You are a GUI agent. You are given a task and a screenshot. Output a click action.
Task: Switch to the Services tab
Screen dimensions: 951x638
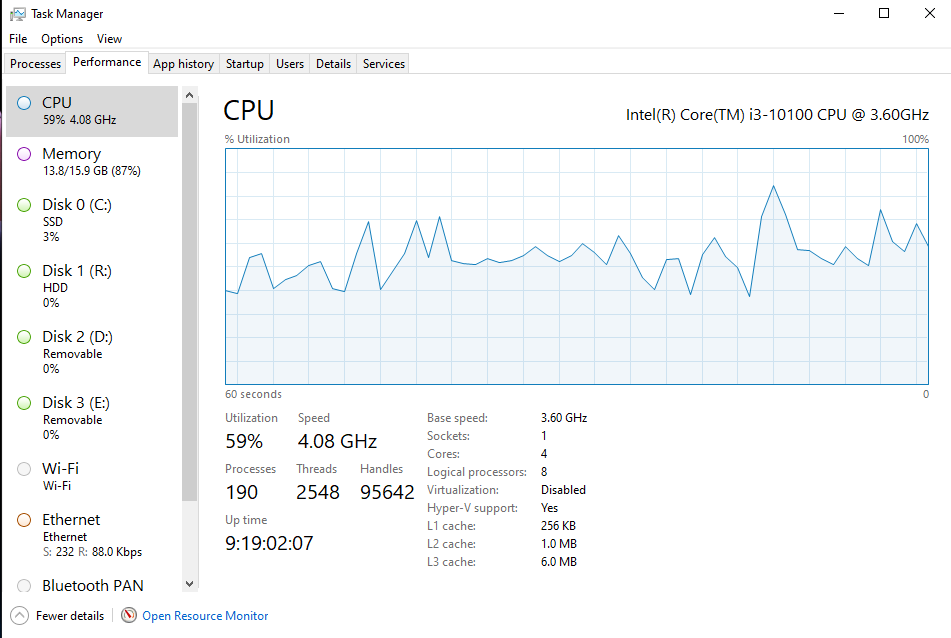coord(382,63)
